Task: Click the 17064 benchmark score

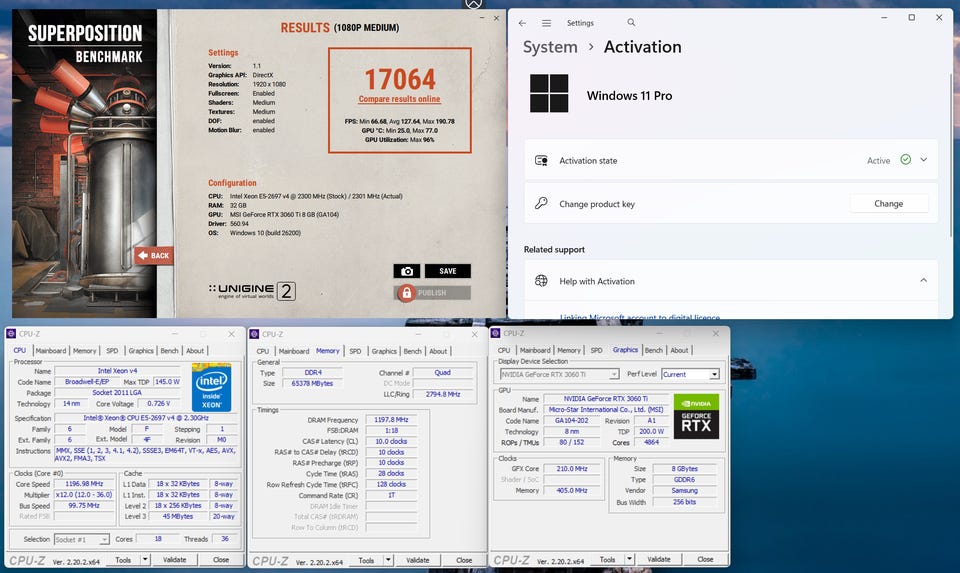Action: [x=400, y=79]
